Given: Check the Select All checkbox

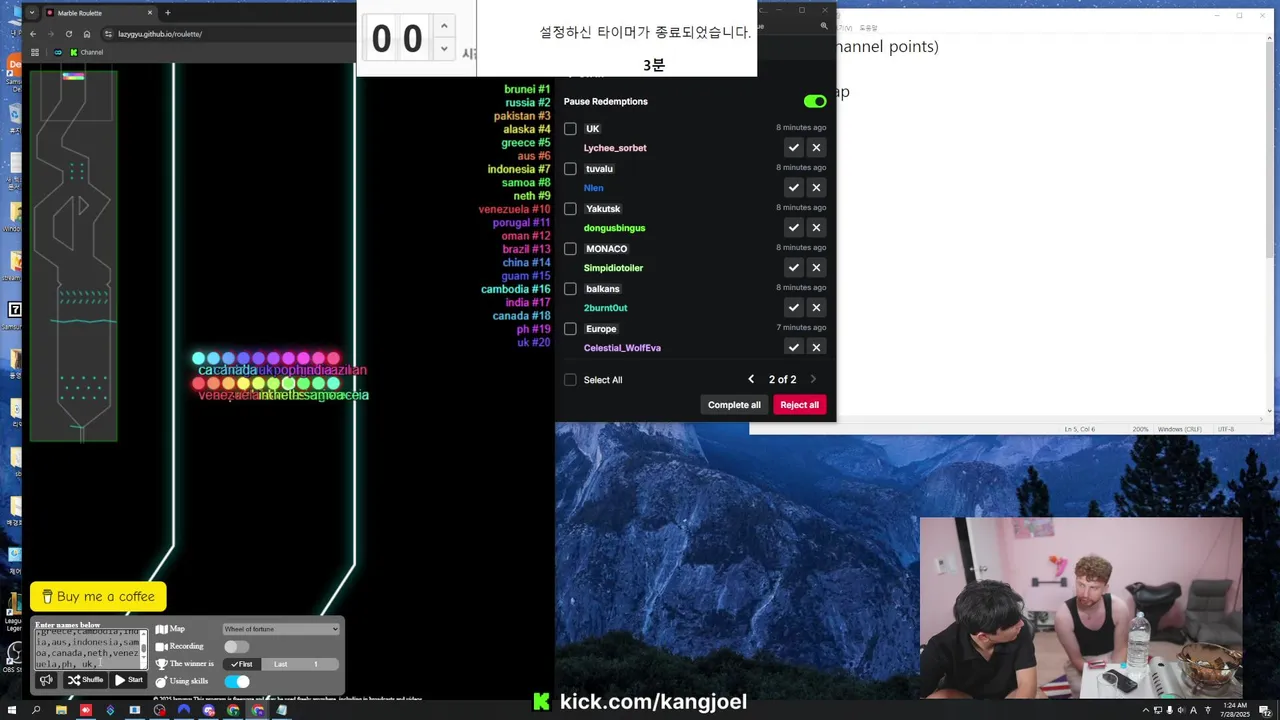Looking at the screenshot, I should pos(570,380).
